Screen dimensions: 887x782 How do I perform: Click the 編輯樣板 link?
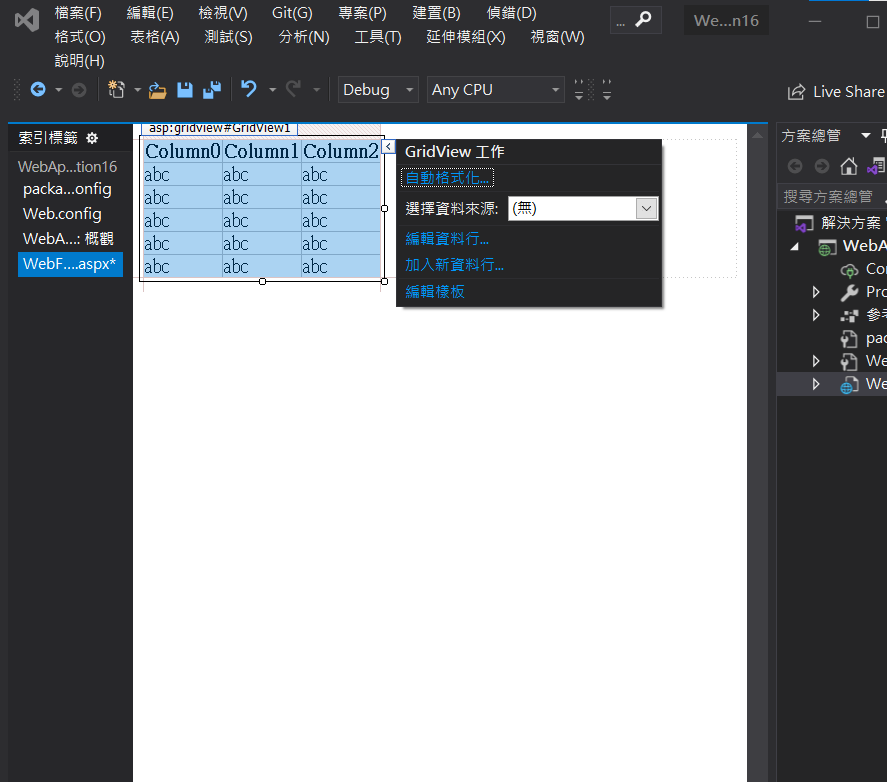435,292
